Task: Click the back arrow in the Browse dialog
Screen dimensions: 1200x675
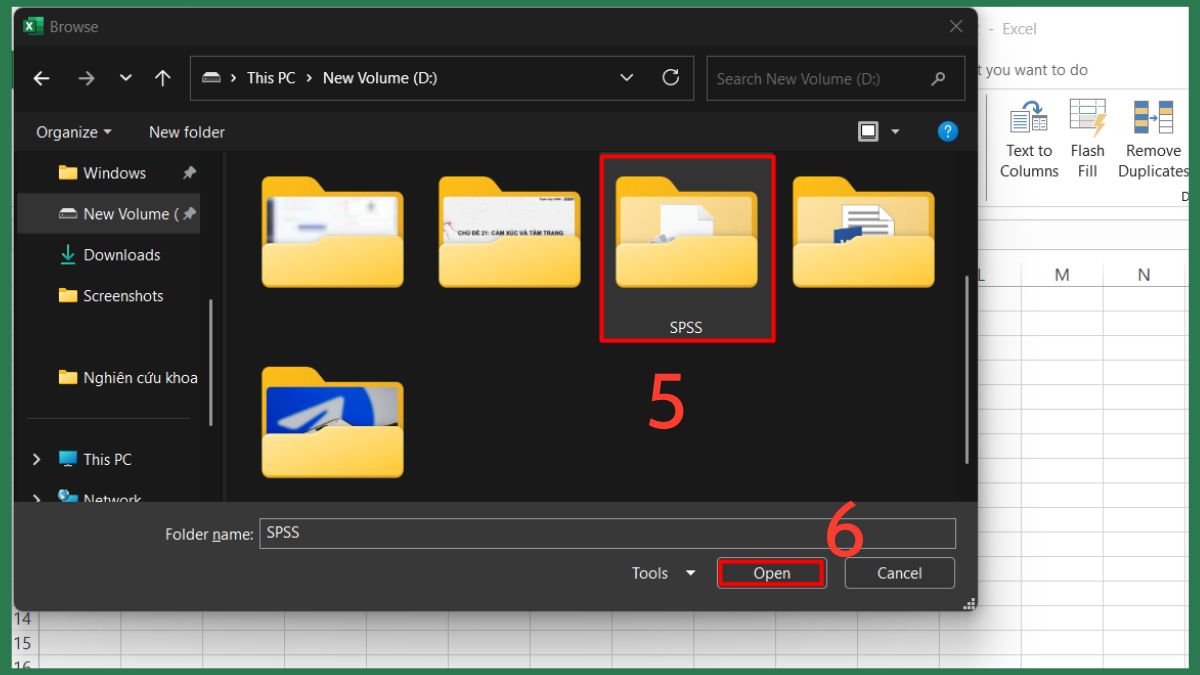Action: [41, 78]
